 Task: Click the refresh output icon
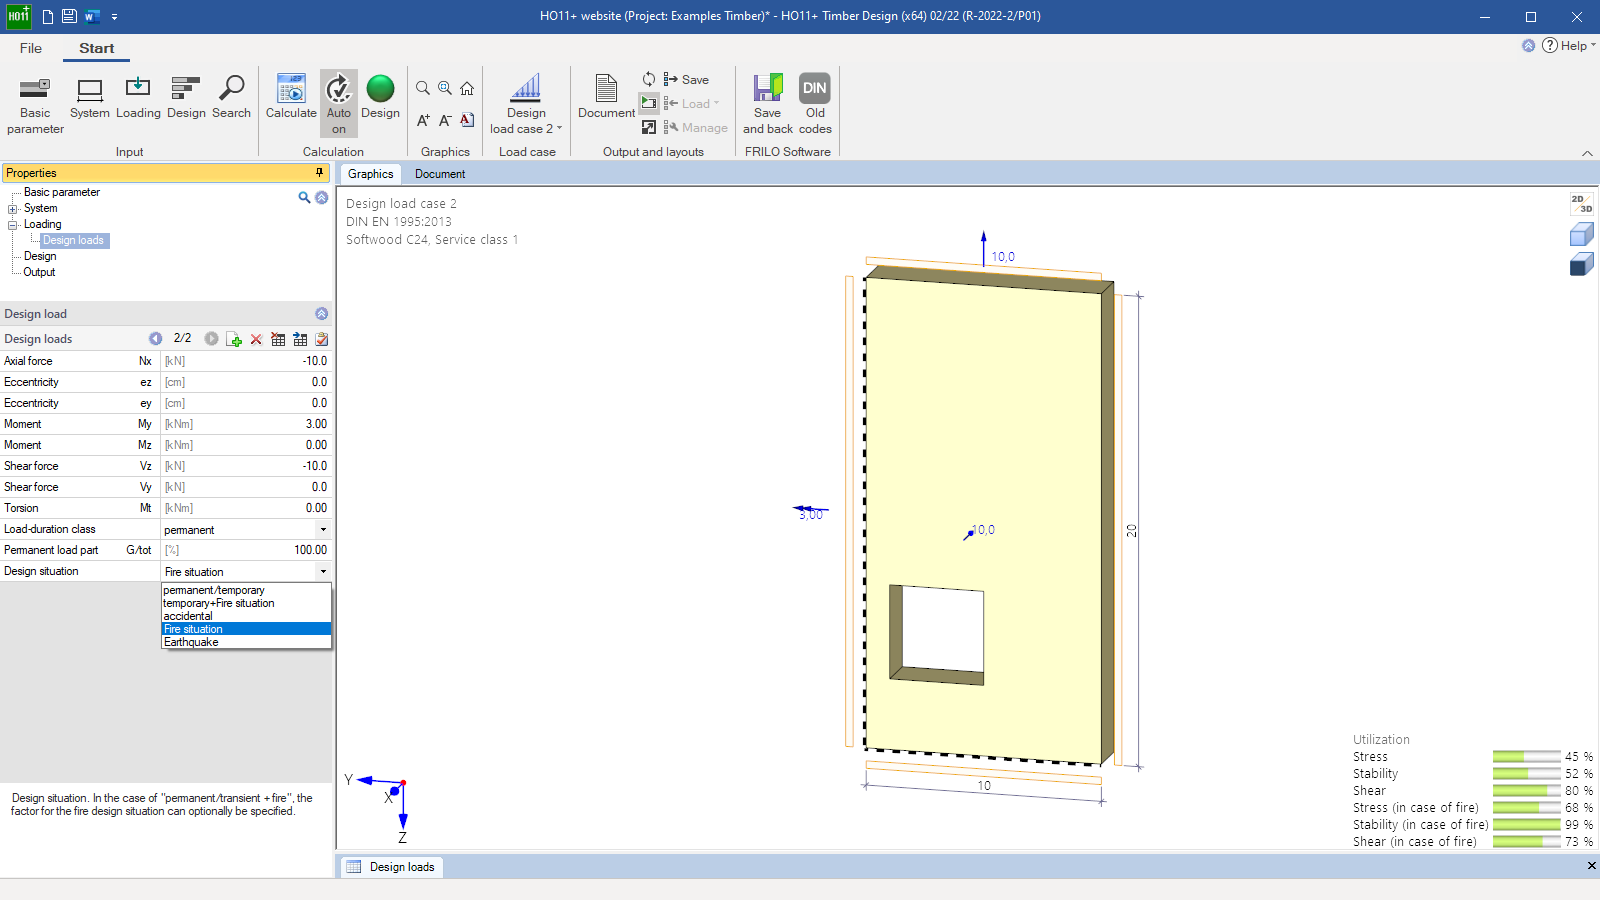(x=649, y=79)
